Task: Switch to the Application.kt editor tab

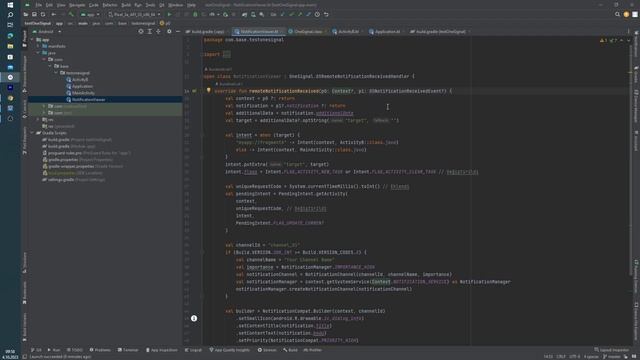Action: coord(386,31)
